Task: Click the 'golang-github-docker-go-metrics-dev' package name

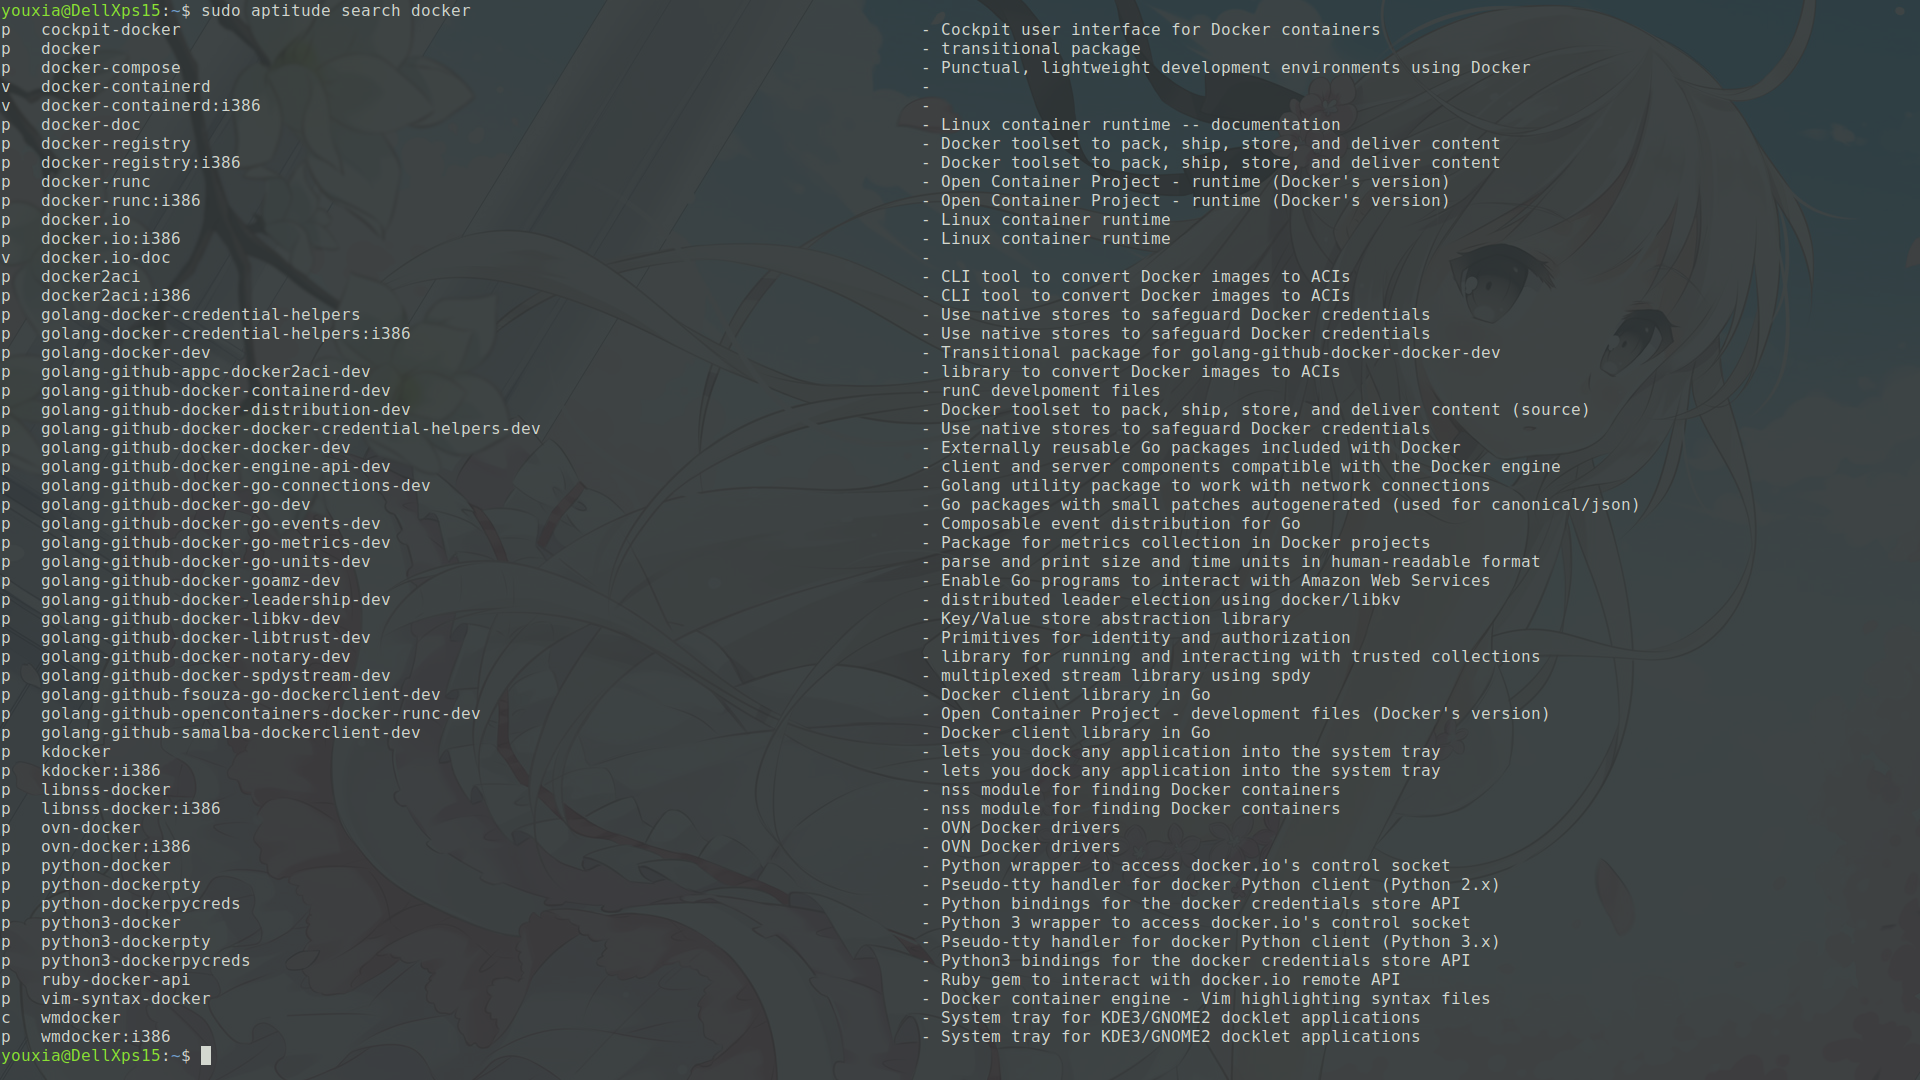Action: [216, 542]
